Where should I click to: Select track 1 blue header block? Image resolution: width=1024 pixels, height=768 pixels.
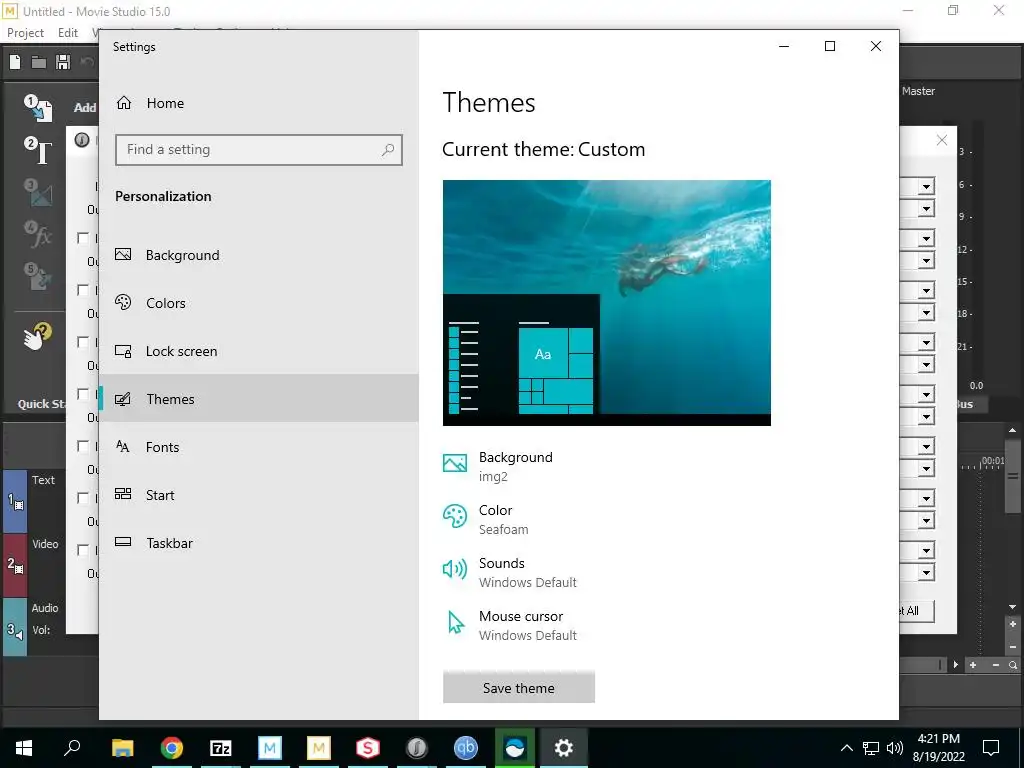[15, 501]
